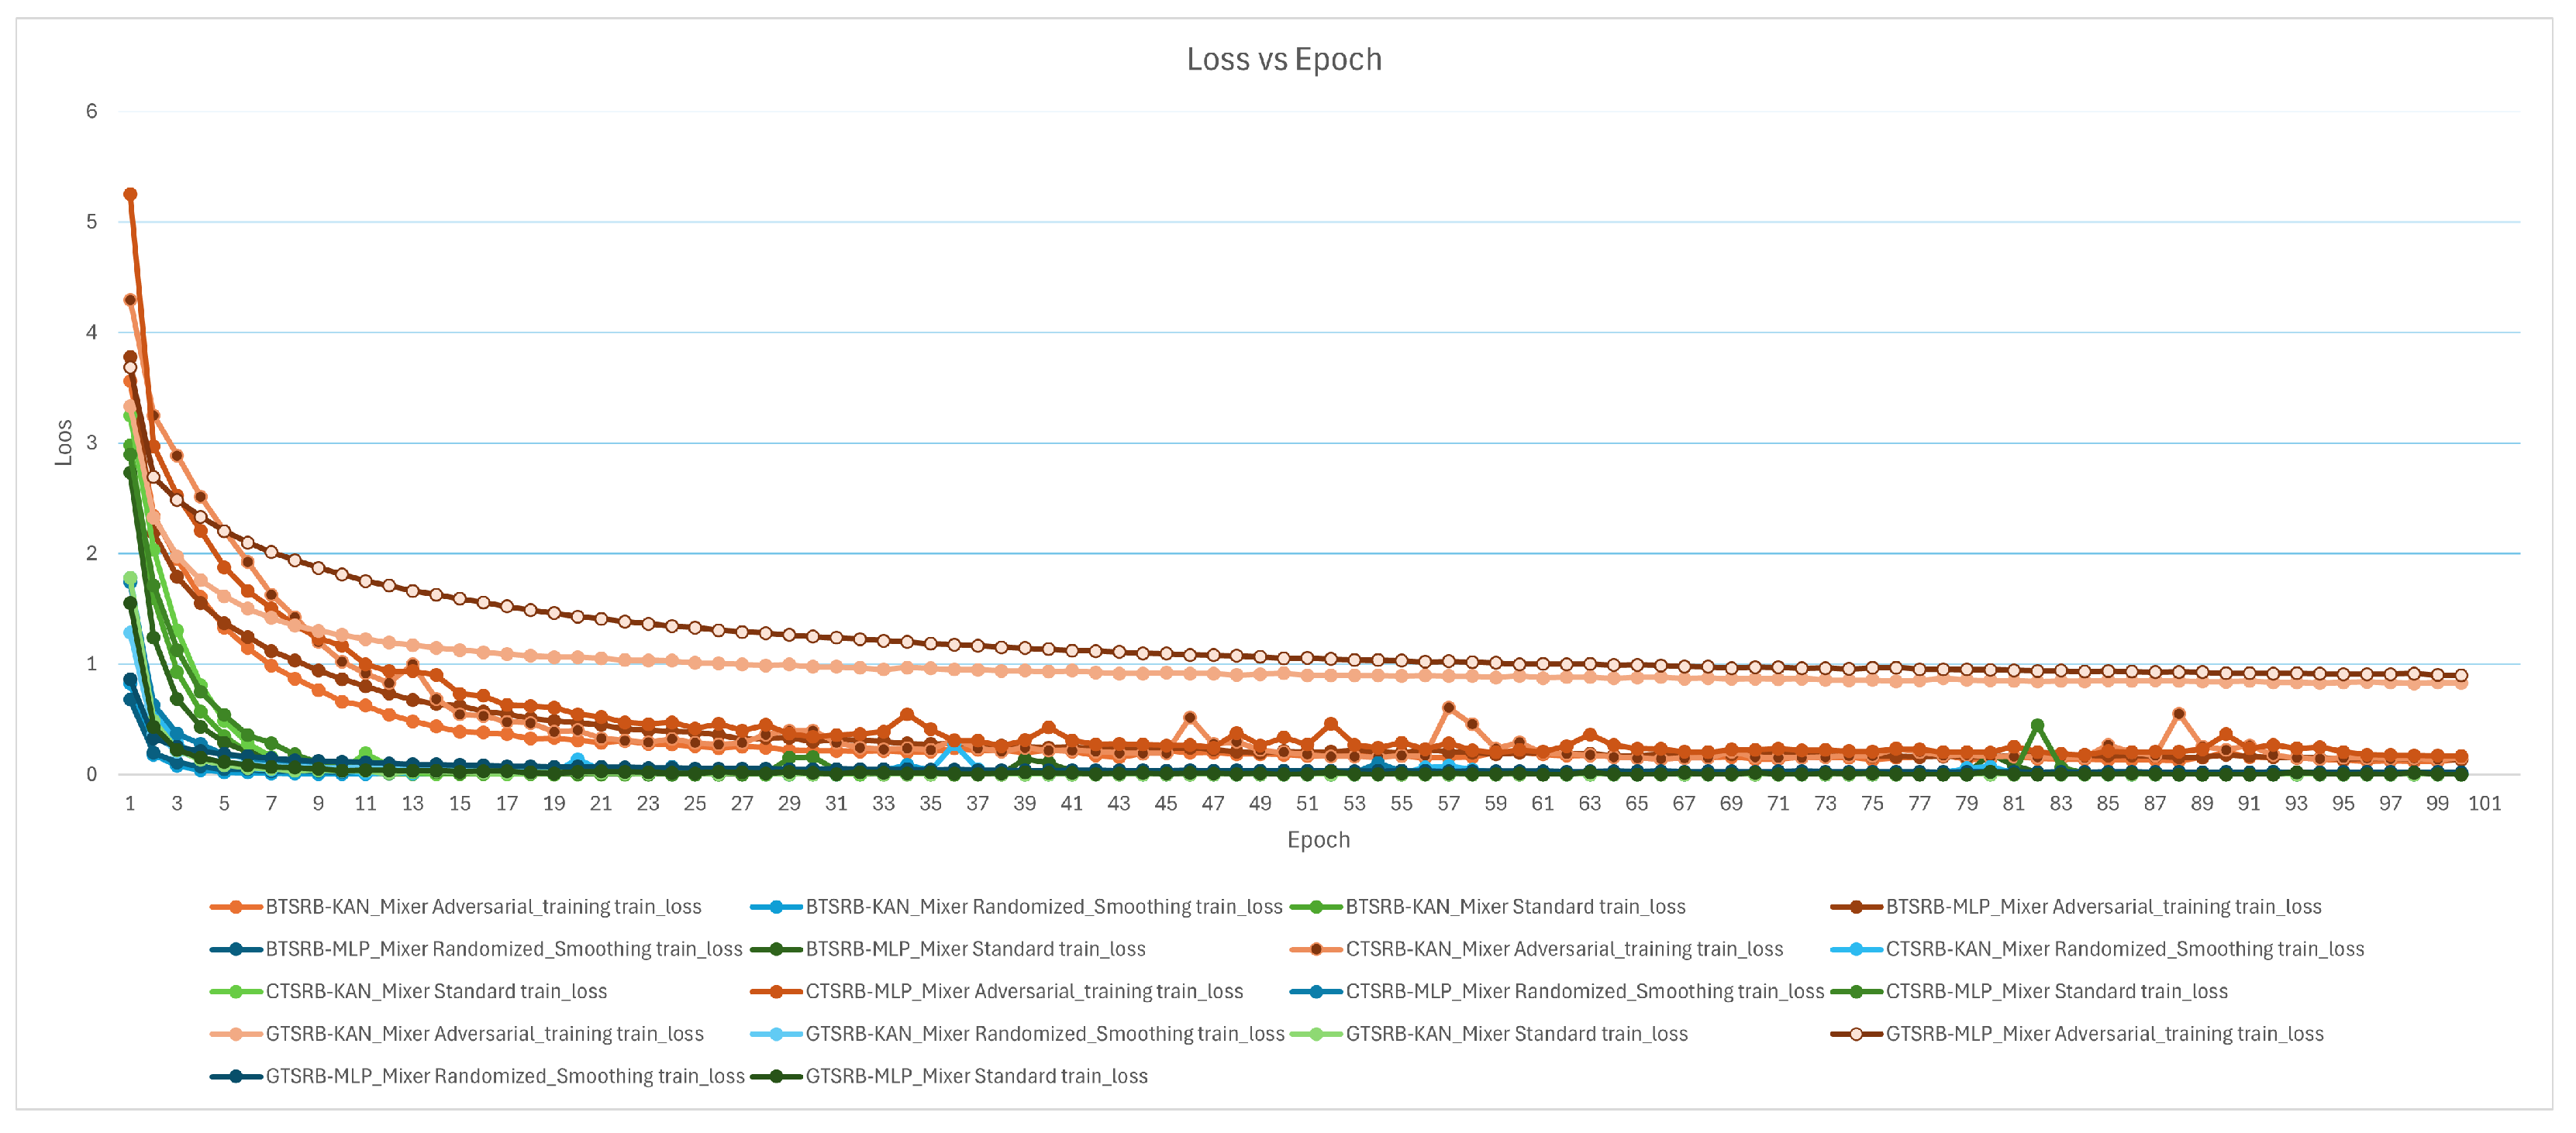
Task: Click CTSRB-MLP_Mixer Standard train_loss legend entry
Action: 2056,992
